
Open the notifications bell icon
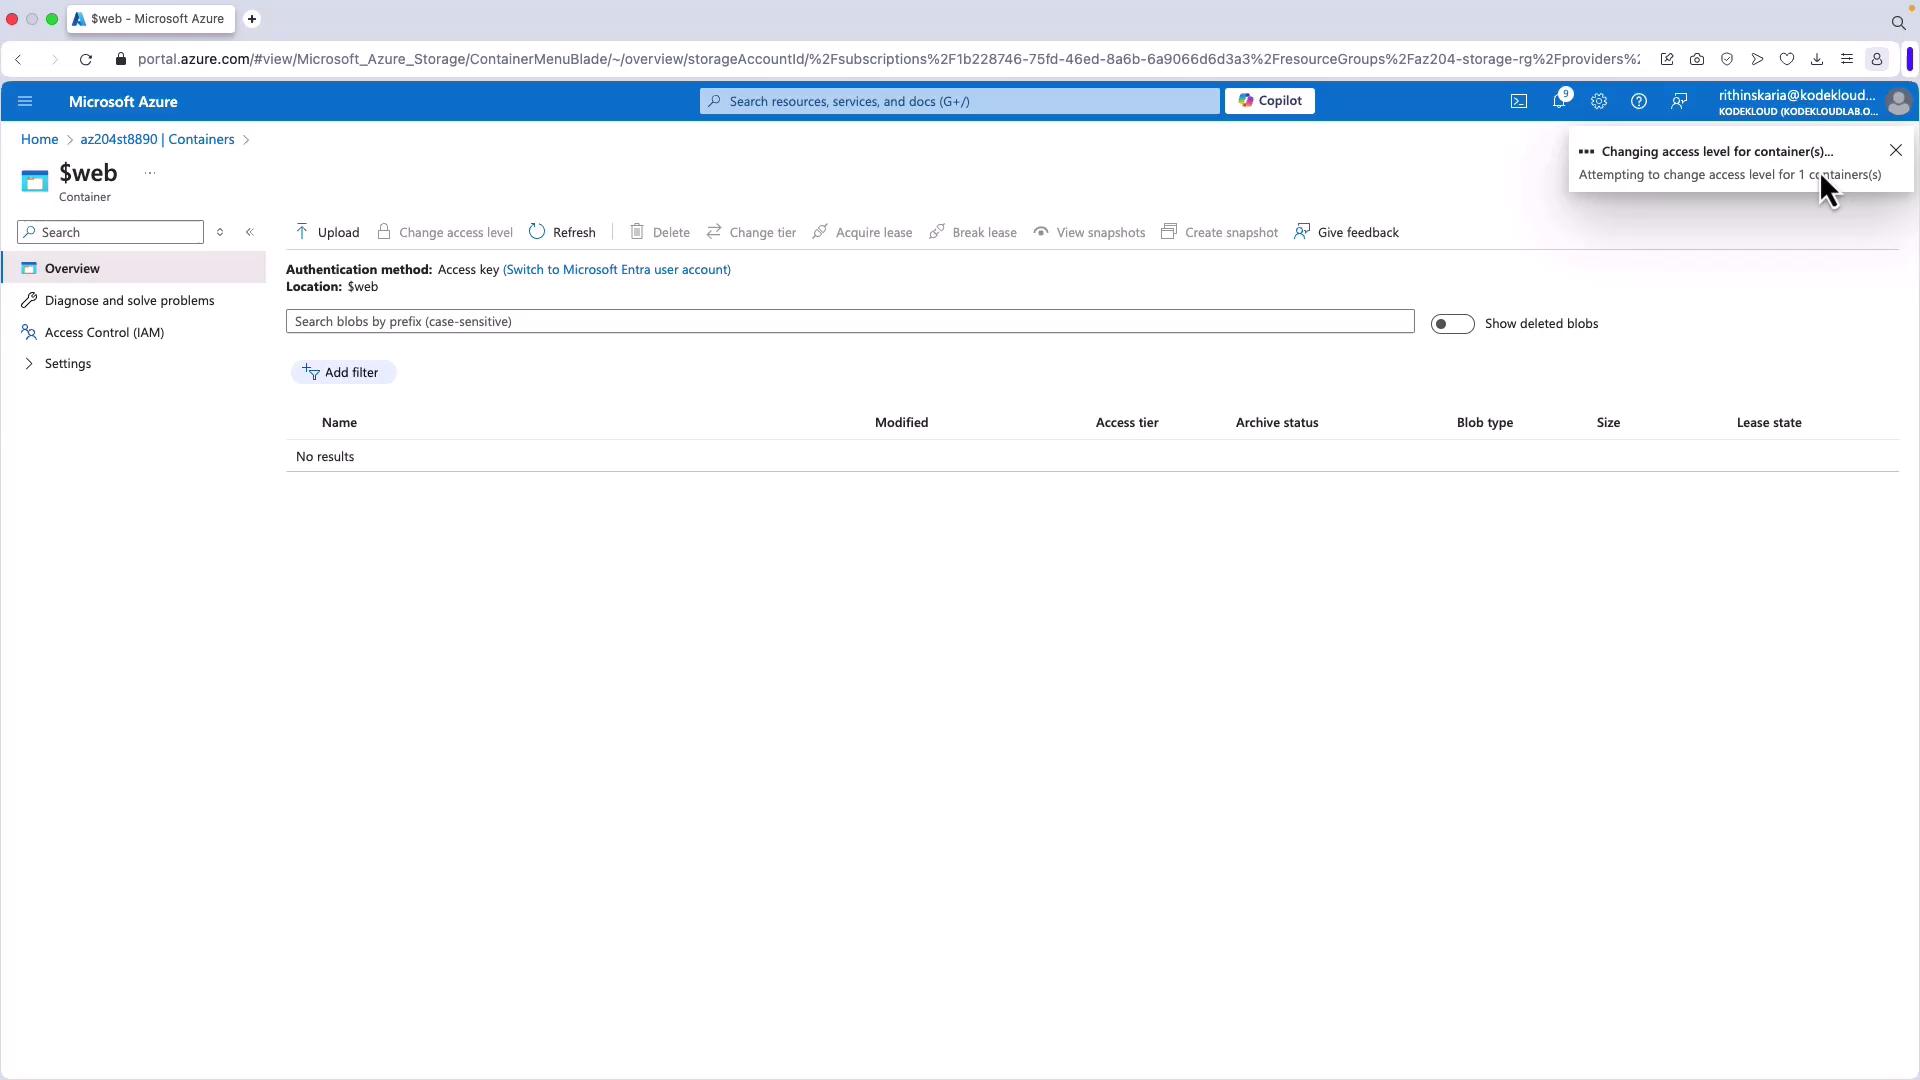tap(1558, 101)
